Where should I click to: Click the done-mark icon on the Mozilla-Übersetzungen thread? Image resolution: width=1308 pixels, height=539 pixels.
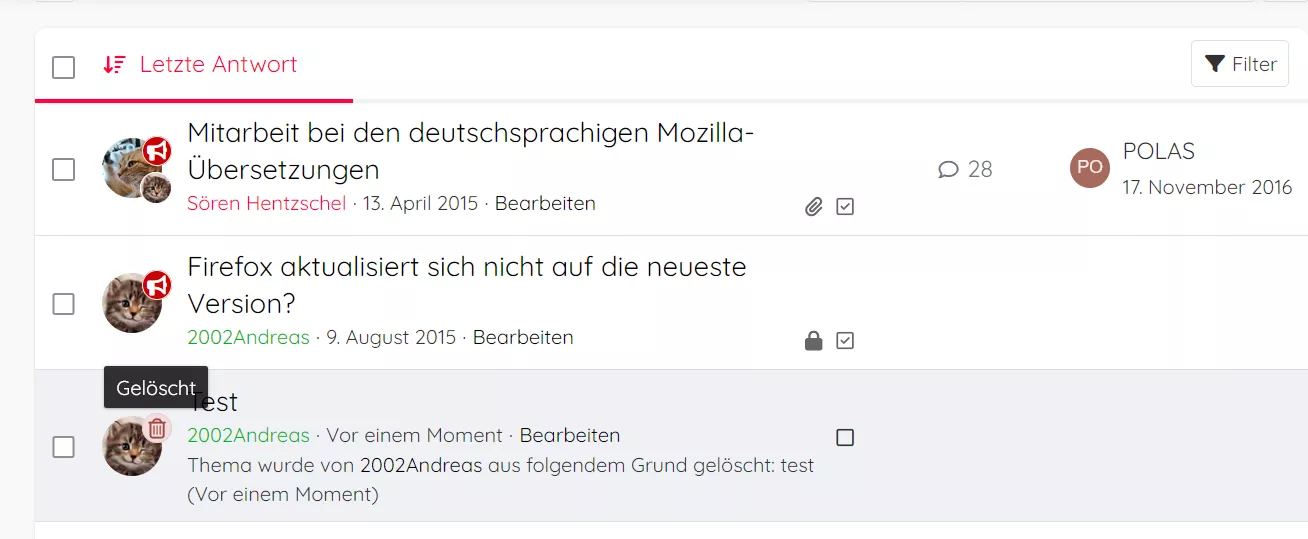tap(845, 207)
